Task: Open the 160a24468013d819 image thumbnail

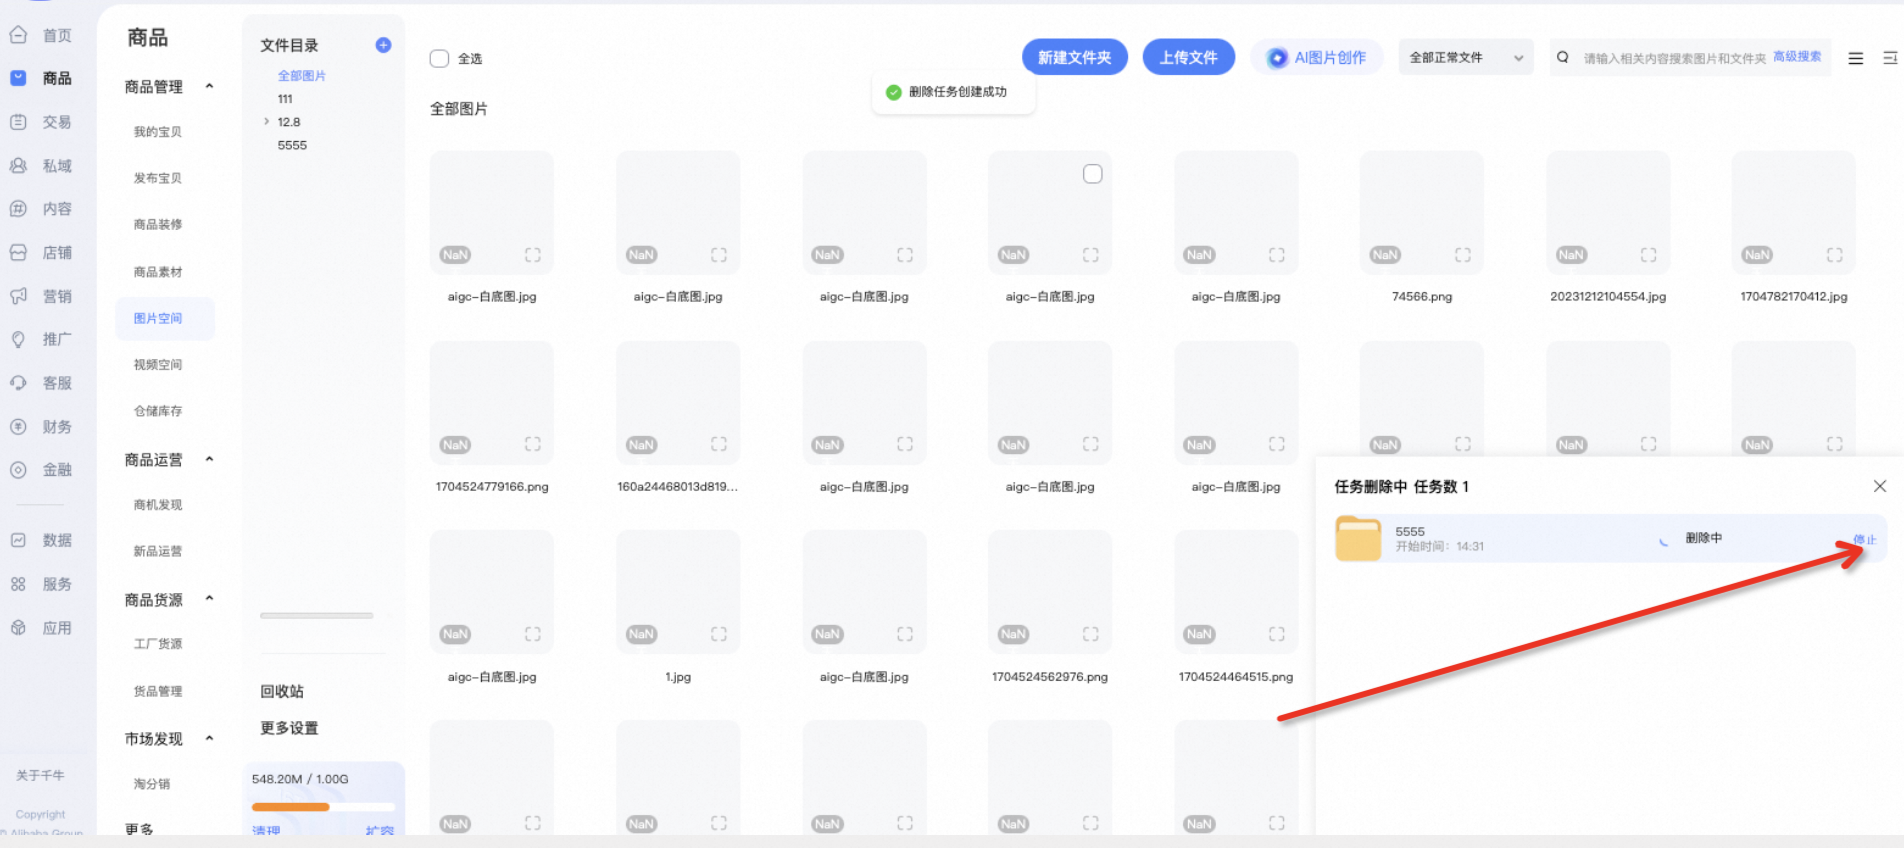Action: [x=678, y=403]
